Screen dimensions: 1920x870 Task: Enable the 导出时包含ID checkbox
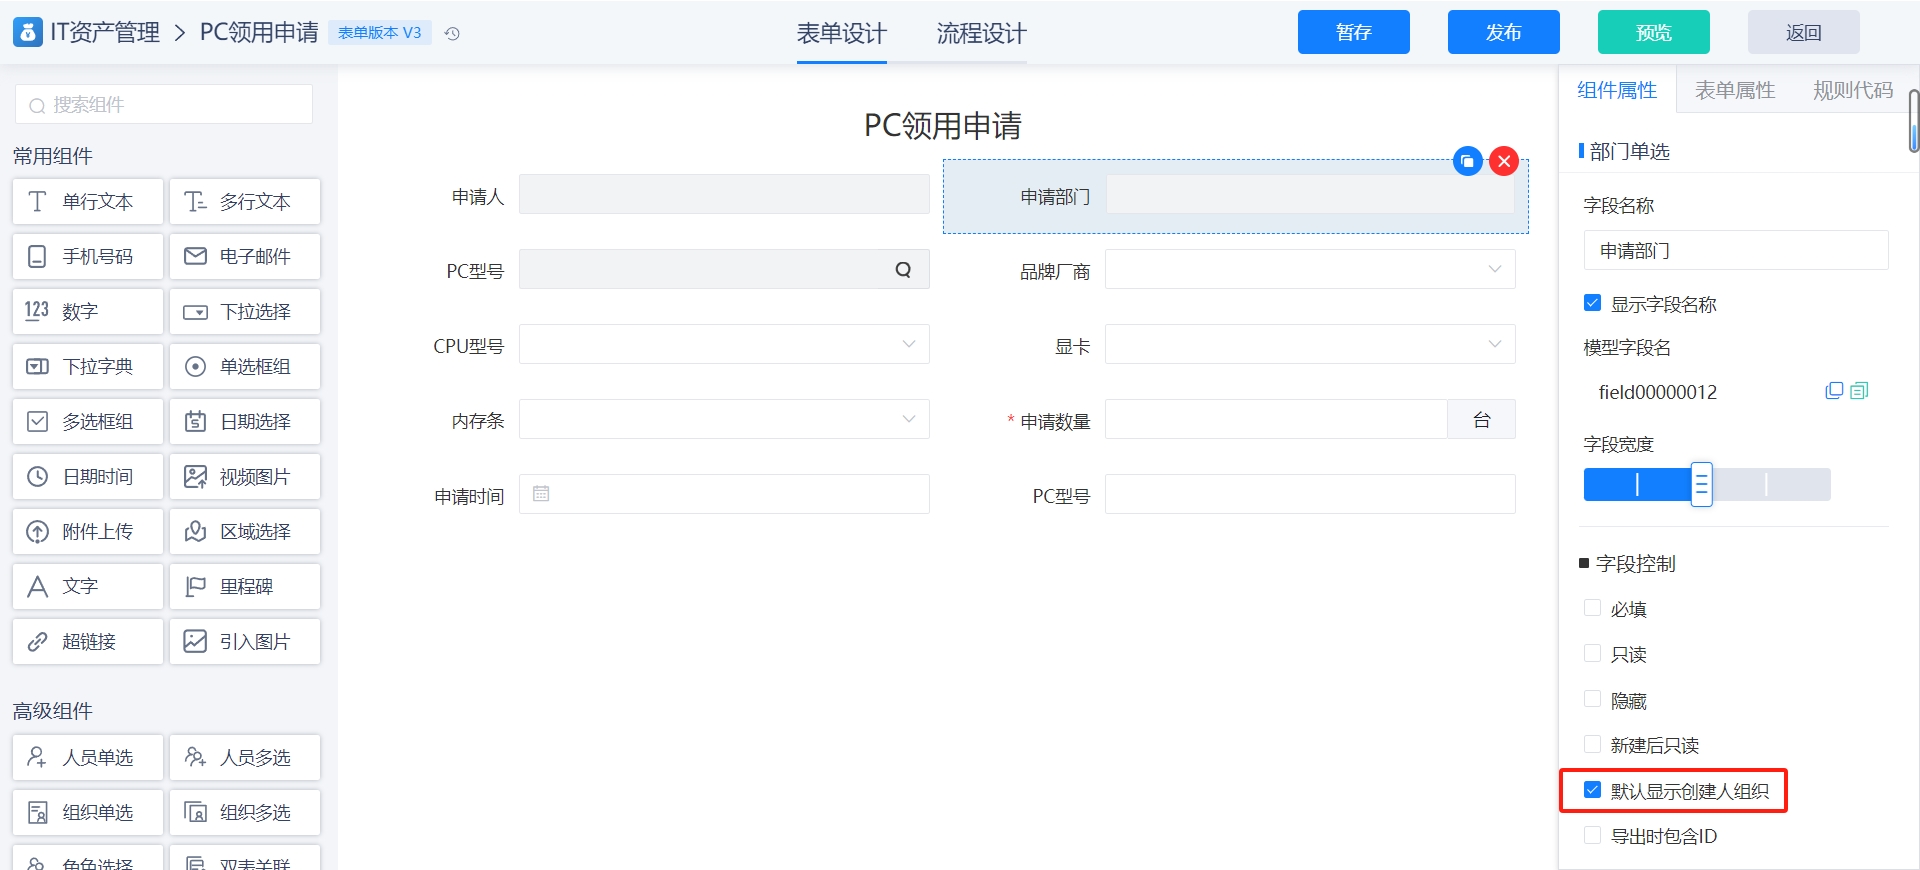point(1593,835)
